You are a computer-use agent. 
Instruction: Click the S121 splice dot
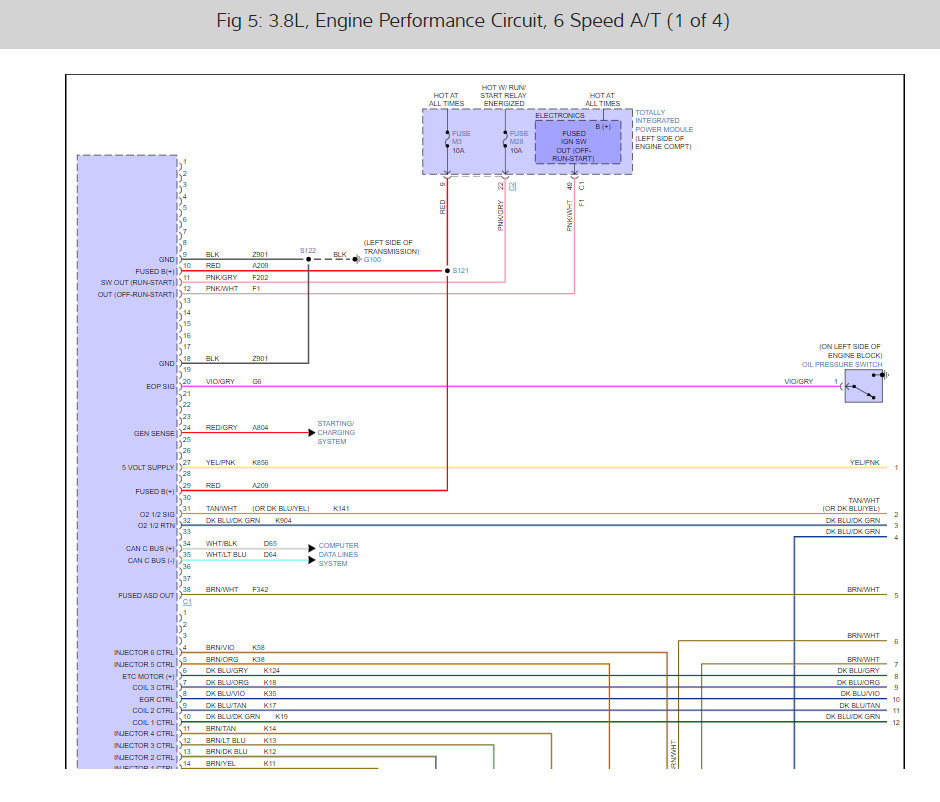coord(447,271)
